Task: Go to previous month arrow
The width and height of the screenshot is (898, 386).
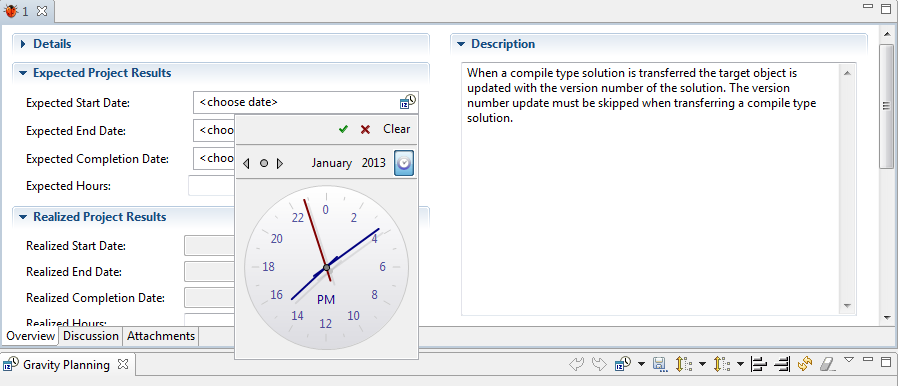Action: [246, 164]
